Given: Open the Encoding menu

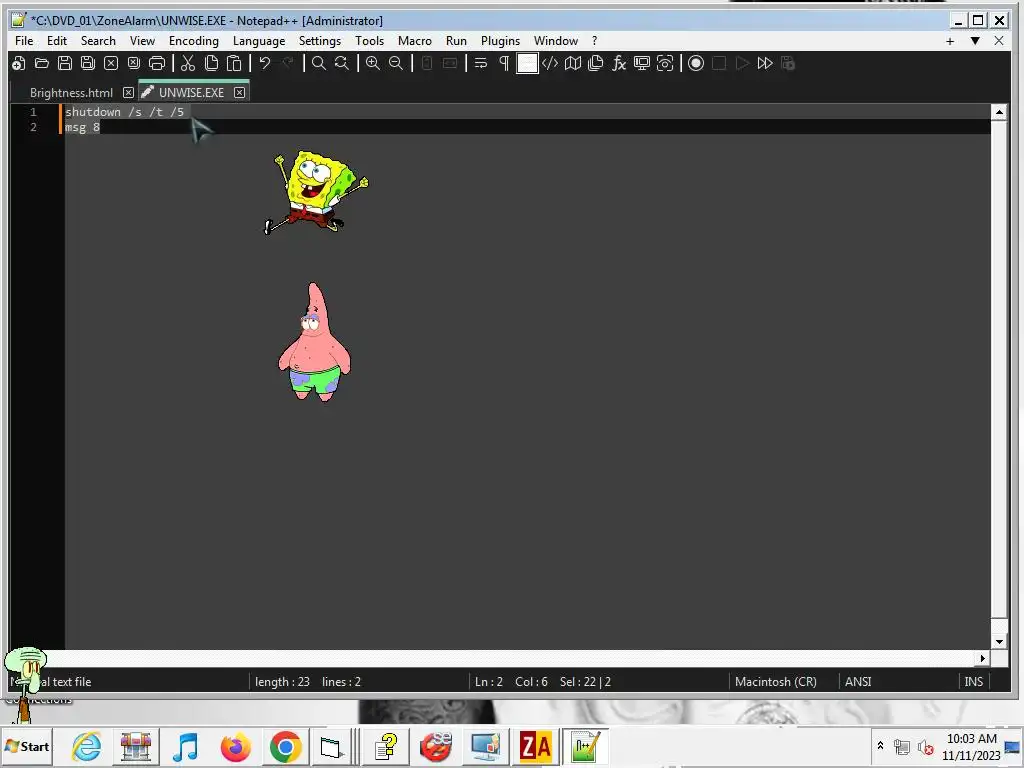Looking at the screenshot, I should (194, 40).
